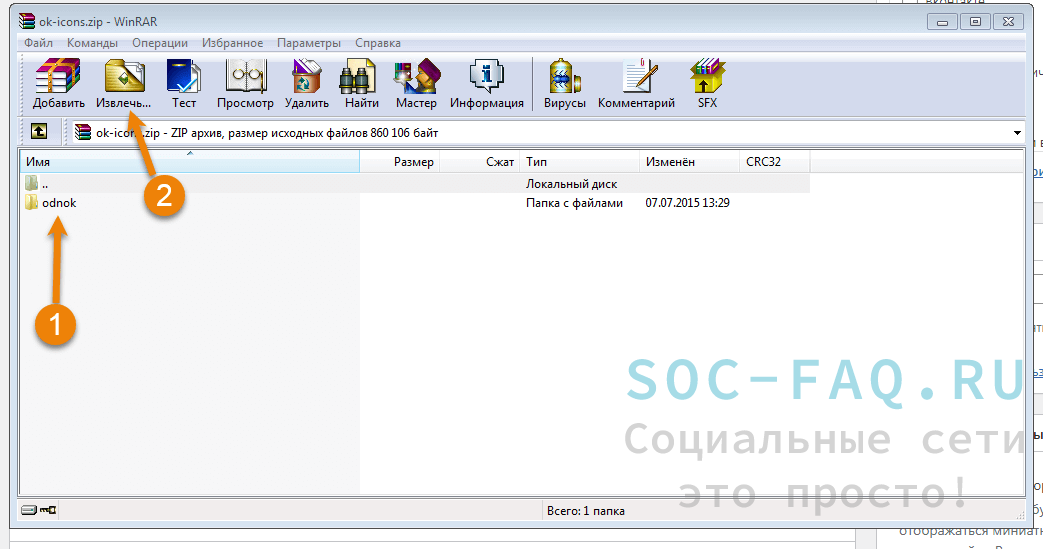Launch the Мастер (Wizard) tool
The height and width of the screenshot is (549, 1043).
click(x=416, y=84)
